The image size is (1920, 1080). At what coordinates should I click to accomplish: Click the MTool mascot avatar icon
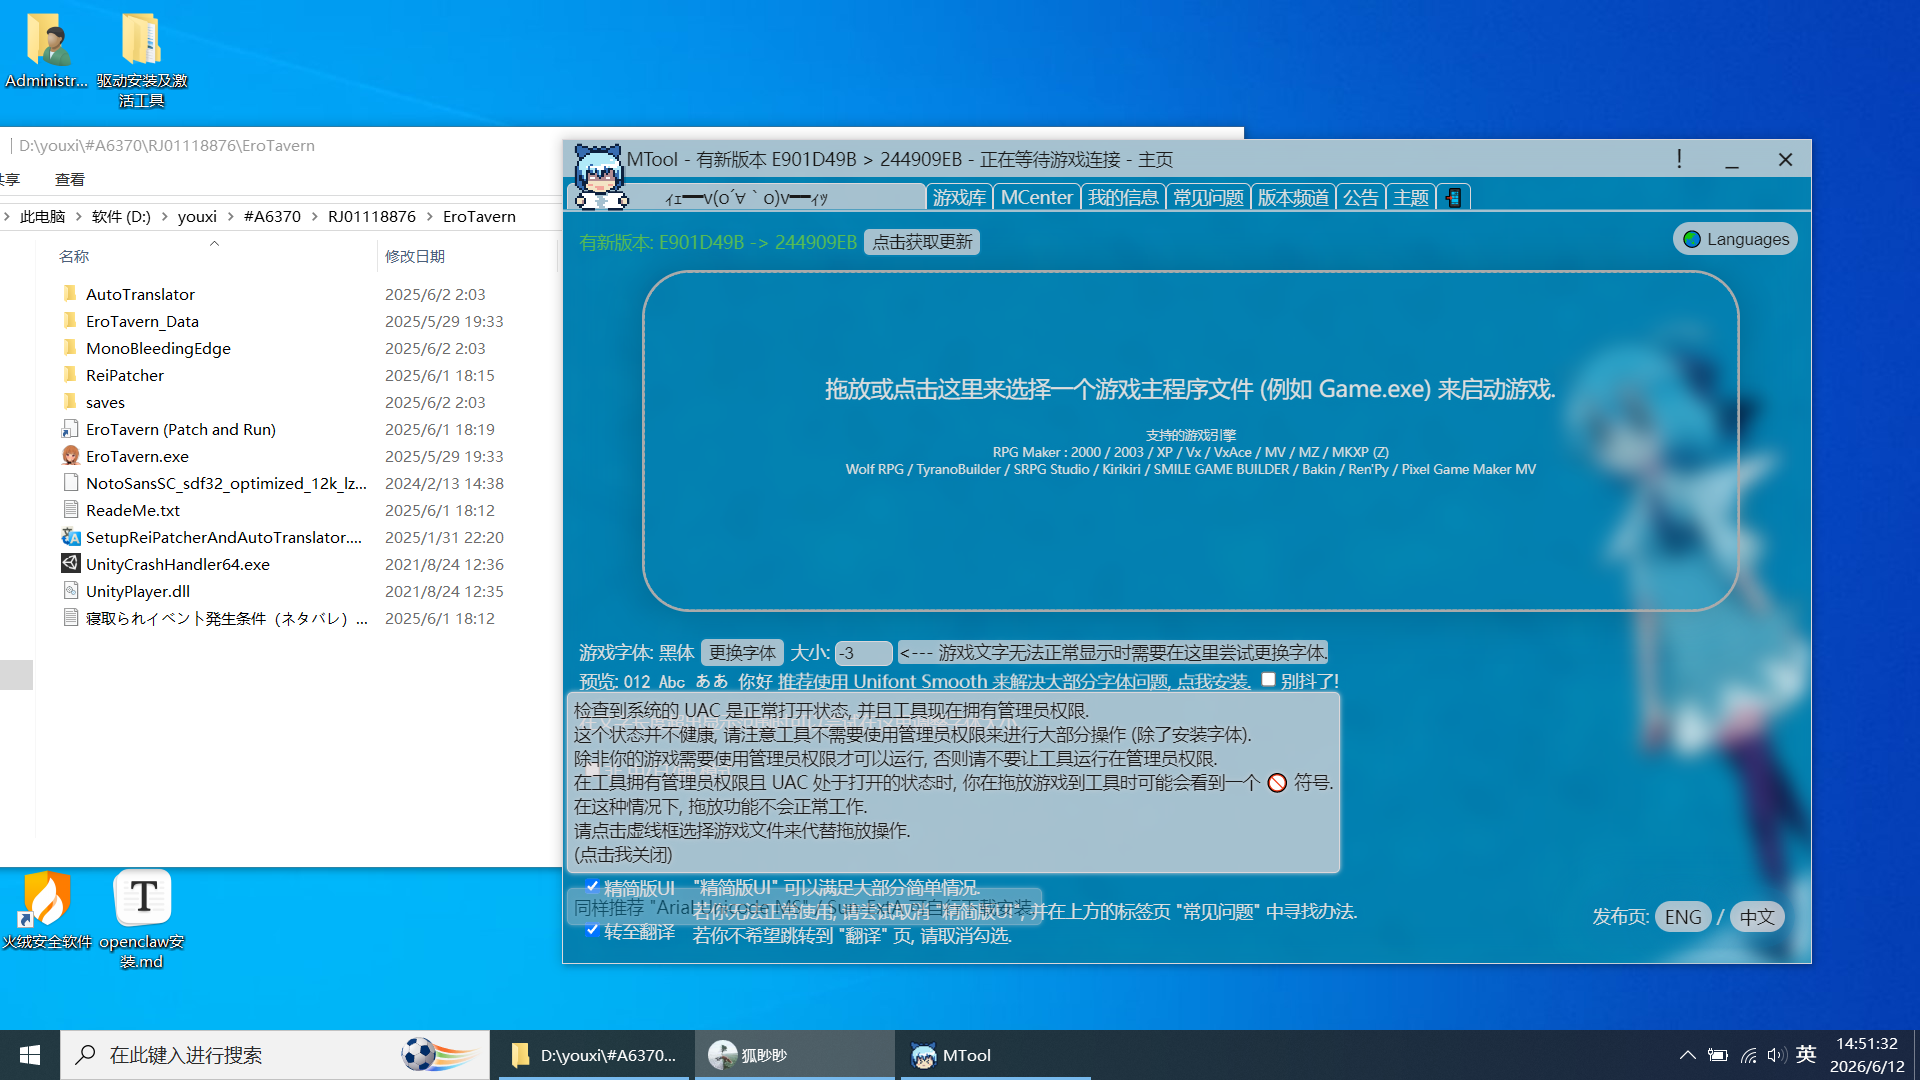click(x=600, y=177)
